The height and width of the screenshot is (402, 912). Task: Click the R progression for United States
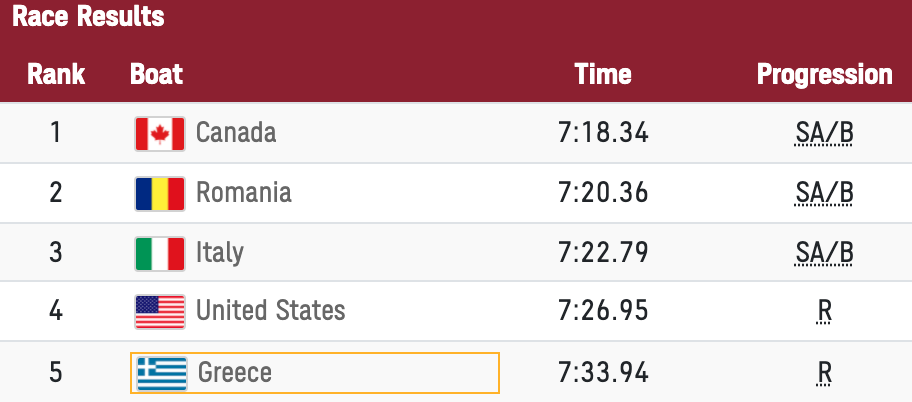coord(825,312)
